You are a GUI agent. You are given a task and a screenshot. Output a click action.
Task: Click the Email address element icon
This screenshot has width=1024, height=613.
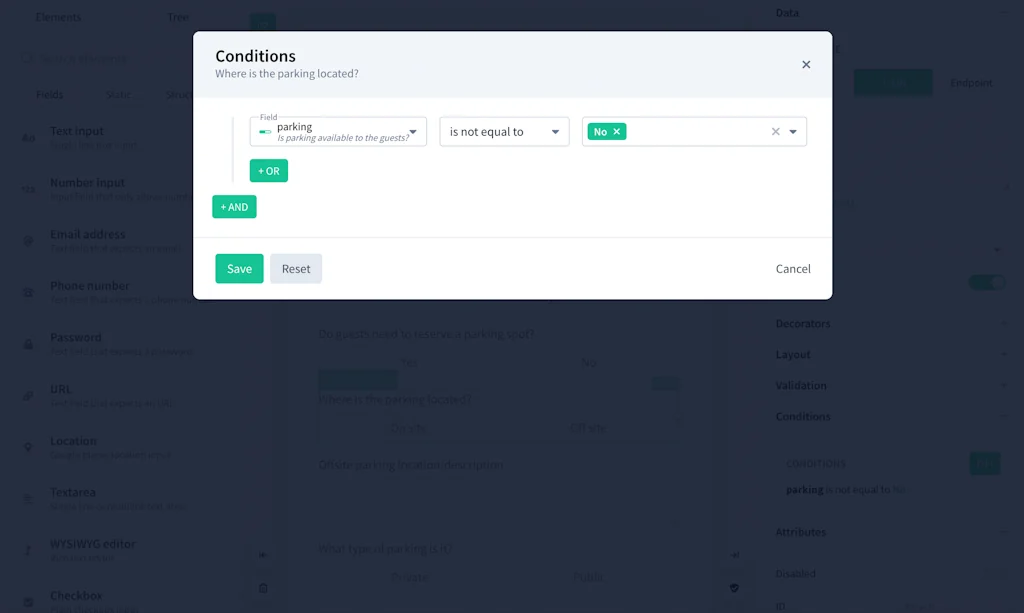click(28, 241)
